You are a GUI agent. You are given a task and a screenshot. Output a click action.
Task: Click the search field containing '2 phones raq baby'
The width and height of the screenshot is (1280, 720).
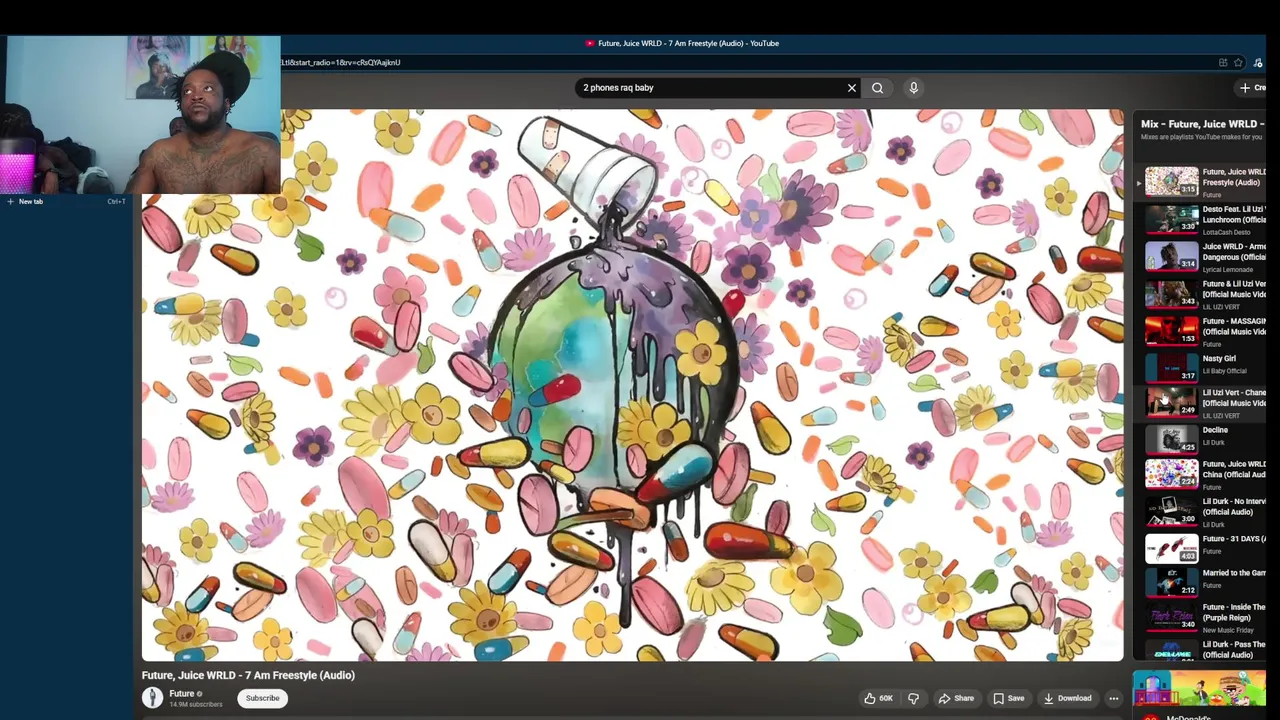(x=711, y=88)
